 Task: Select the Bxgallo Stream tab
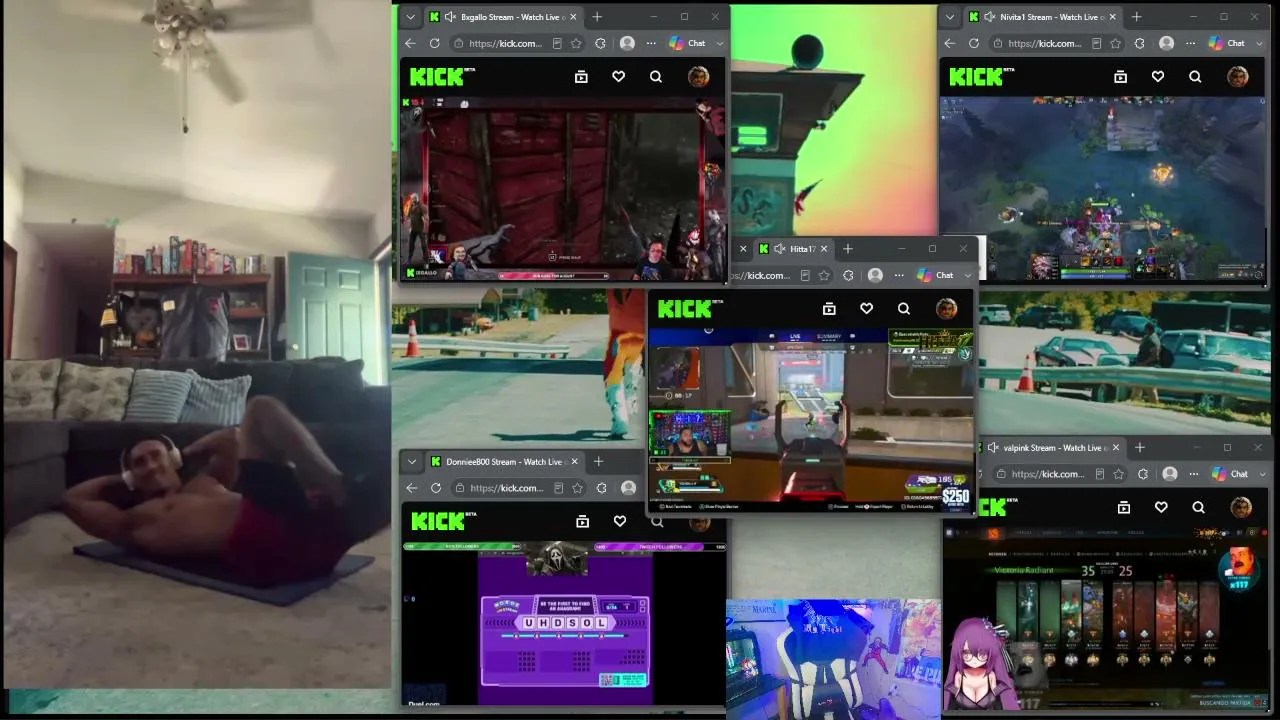503,17
